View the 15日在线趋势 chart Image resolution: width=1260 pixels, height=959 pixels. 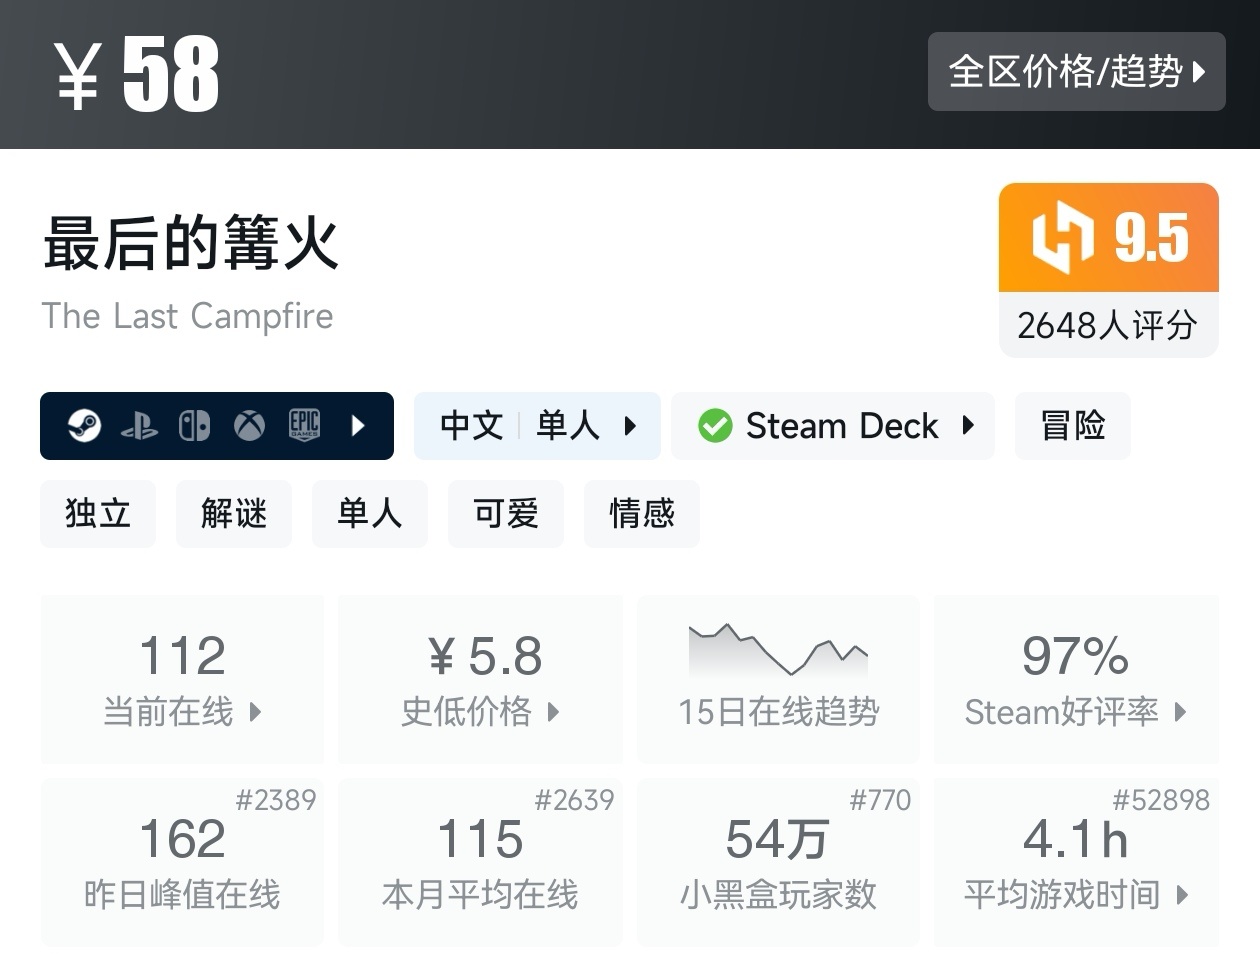(x=778, y=680)
